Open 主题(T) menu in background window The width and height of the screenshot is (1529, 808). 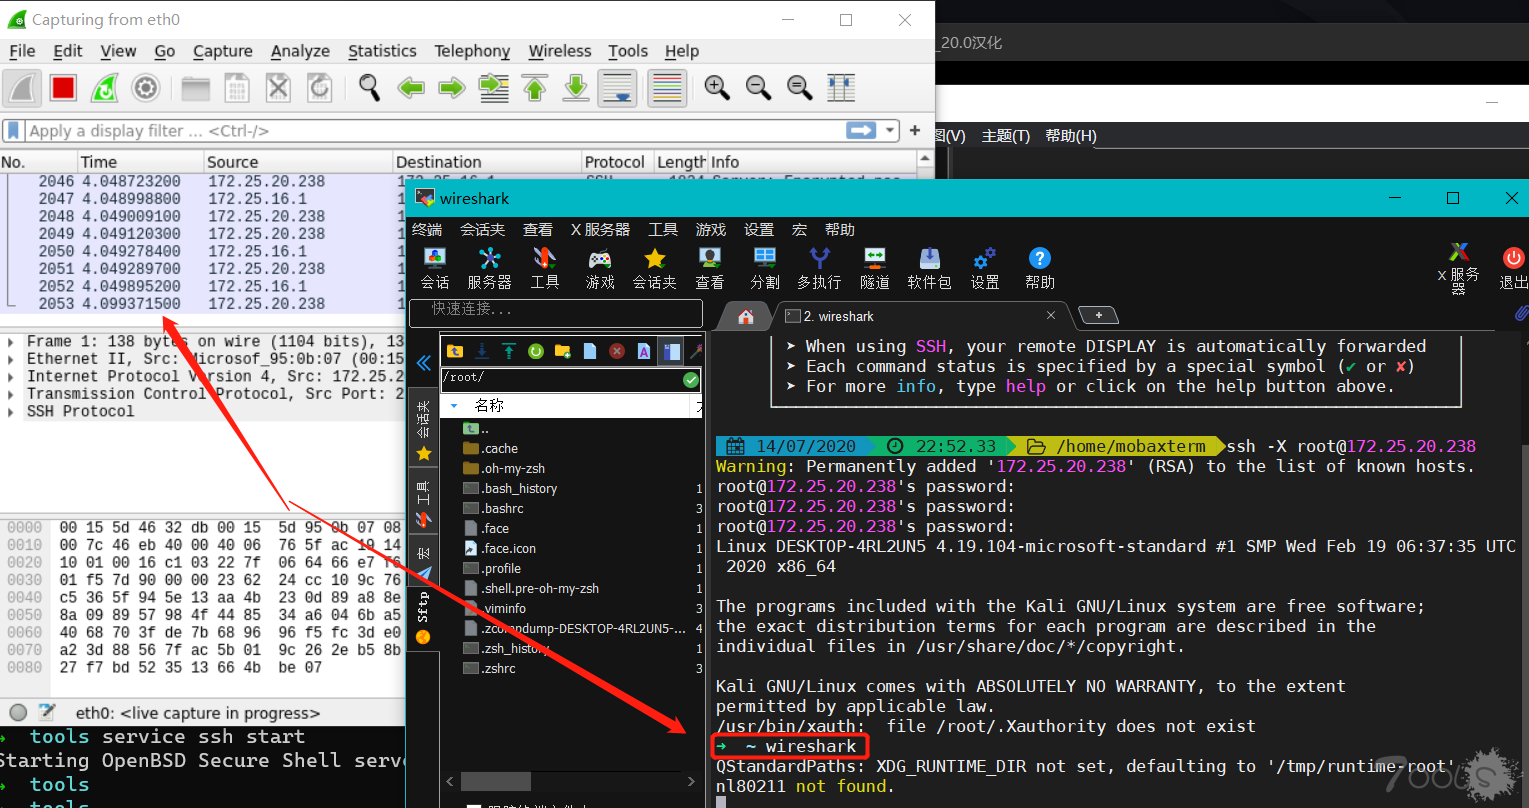click(1005, 136)
